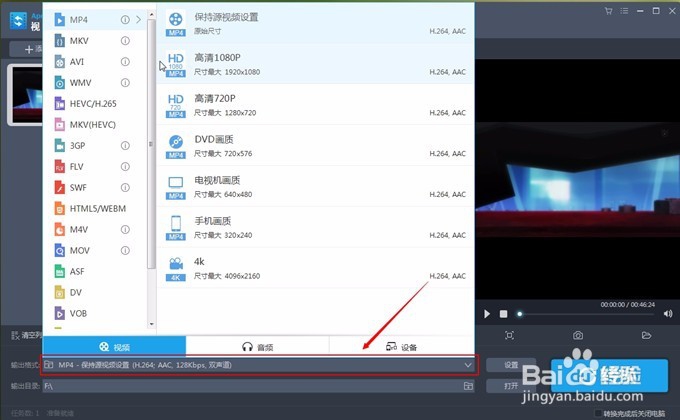Open the output format dropdown
The image size is (680, 420).
pos(260,365)
